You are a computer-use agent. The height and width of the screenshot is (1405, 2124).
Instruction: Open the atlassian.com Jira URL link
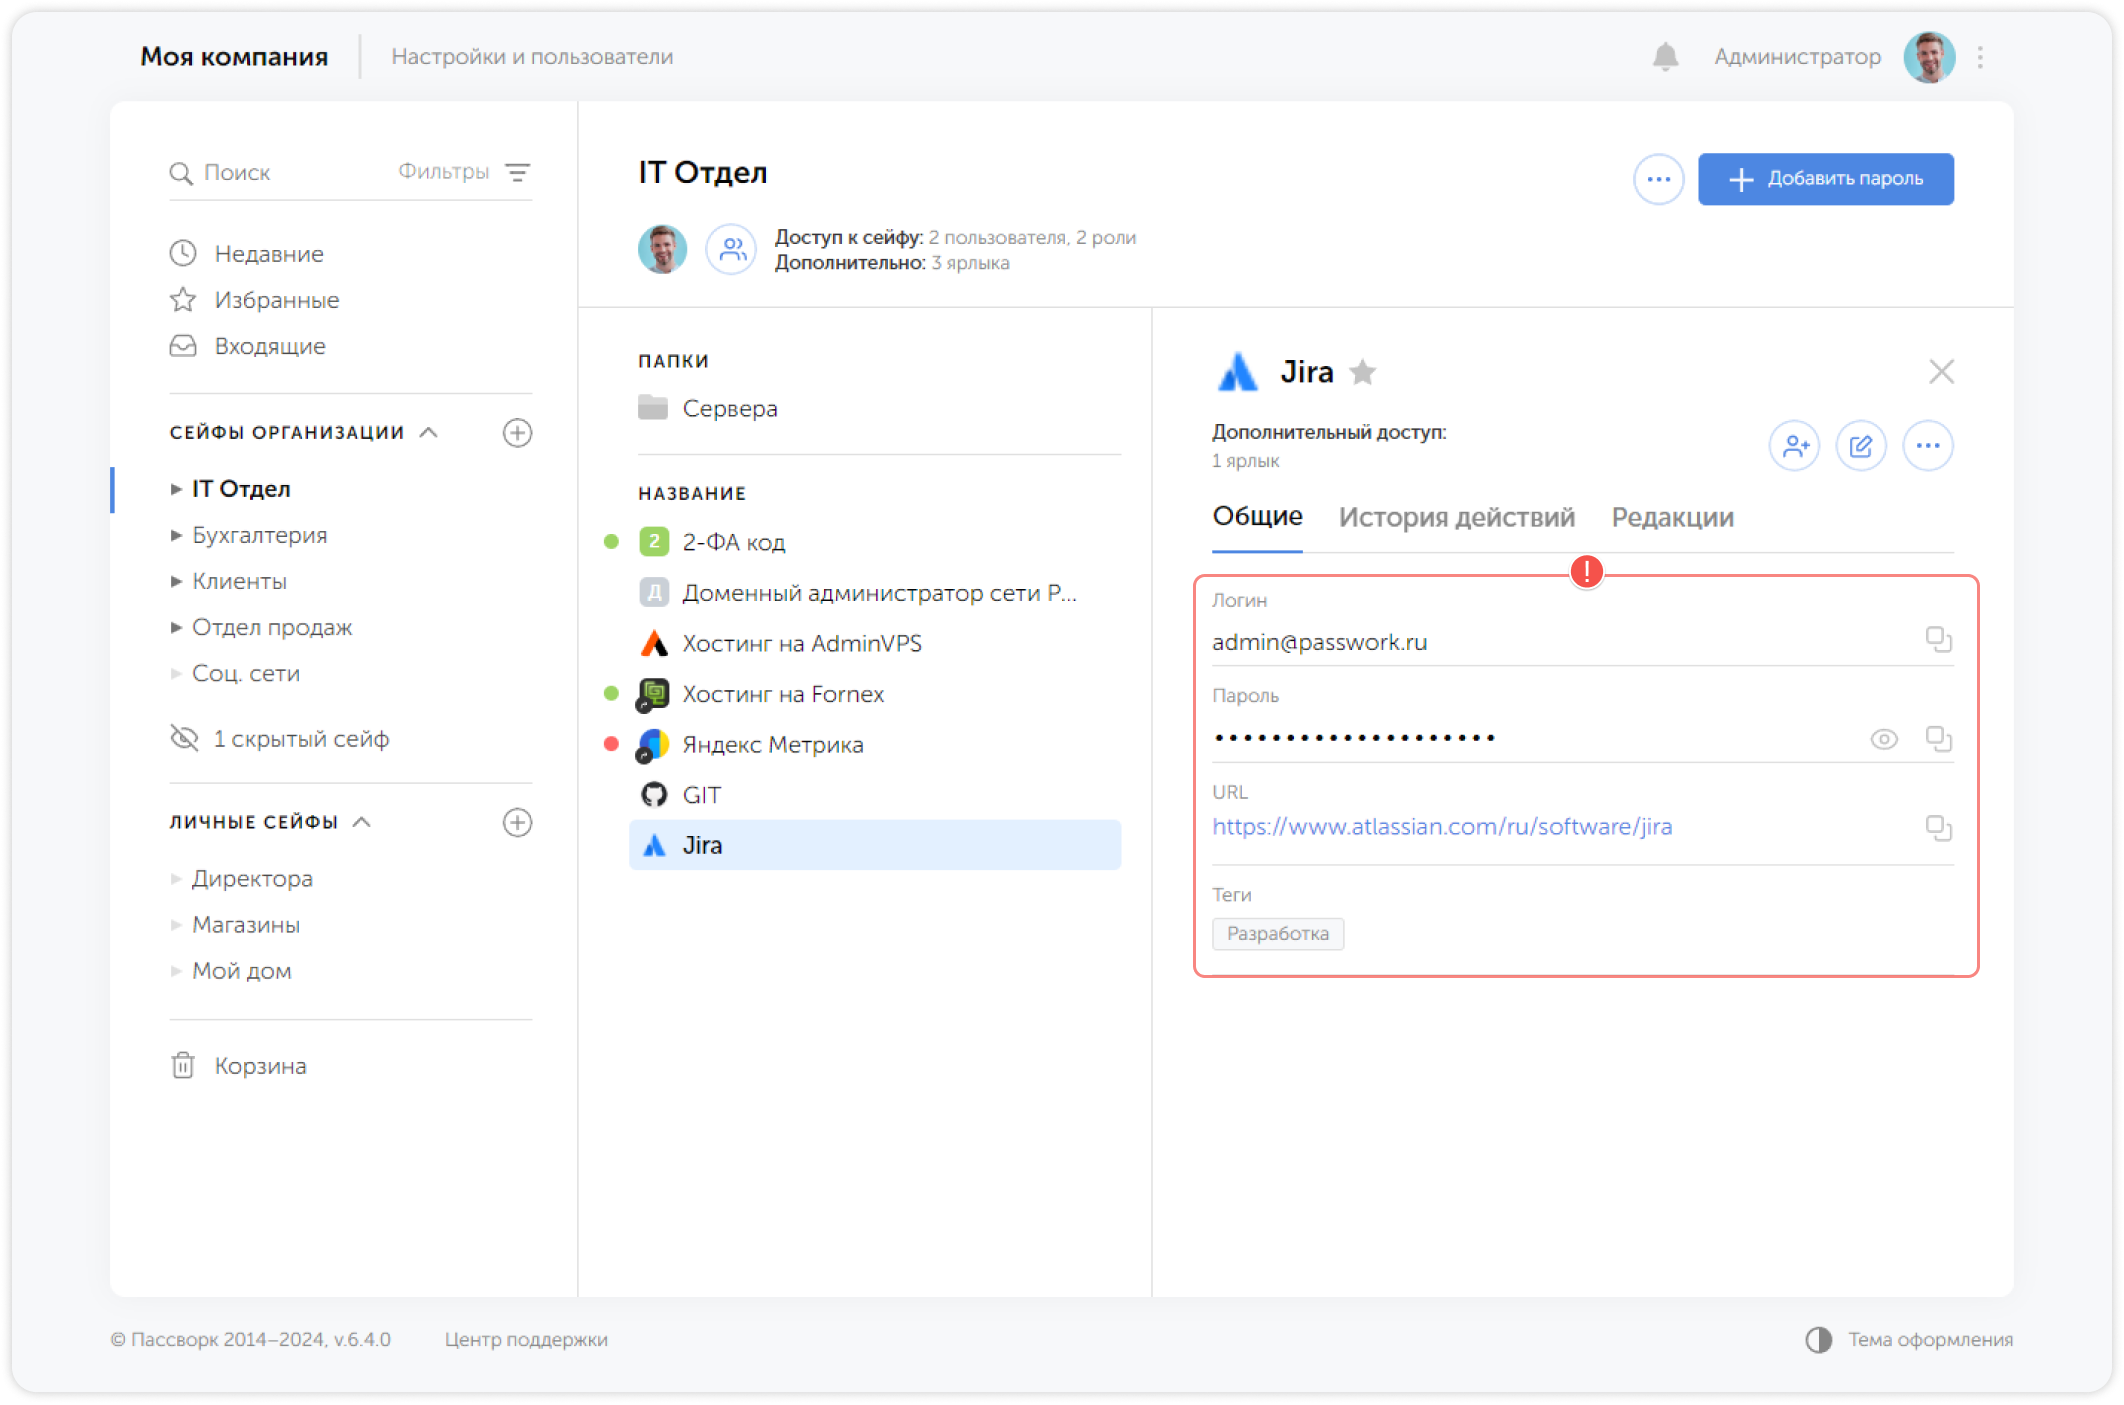tap(1441, 827)
